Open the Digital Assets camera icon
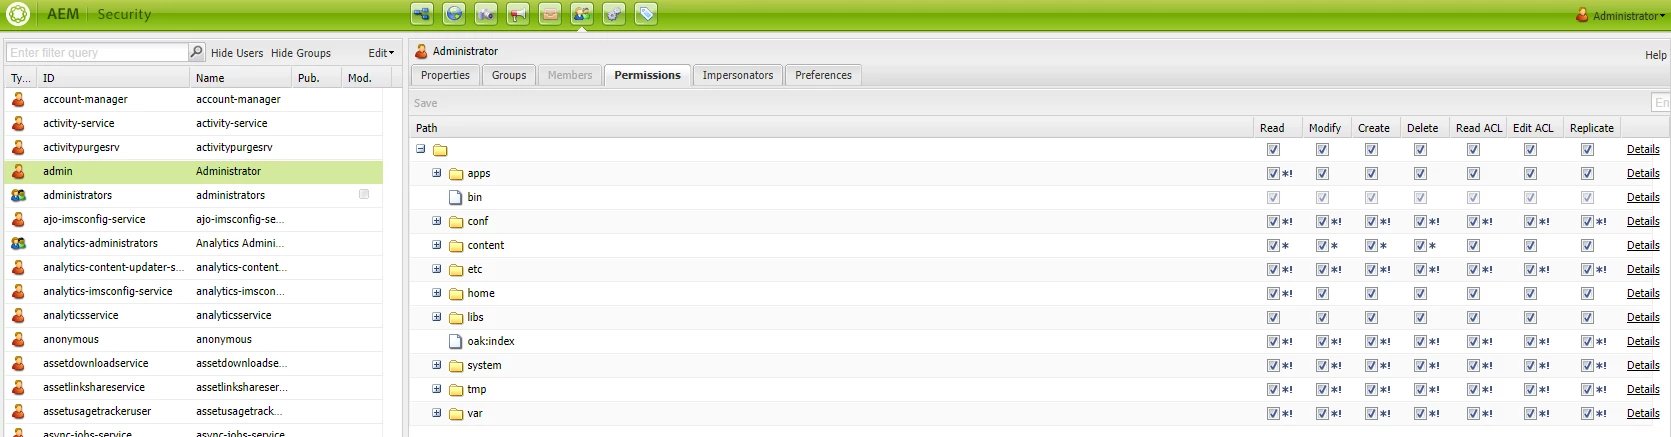Viewport: 1671px width, 437px height. 486,14
